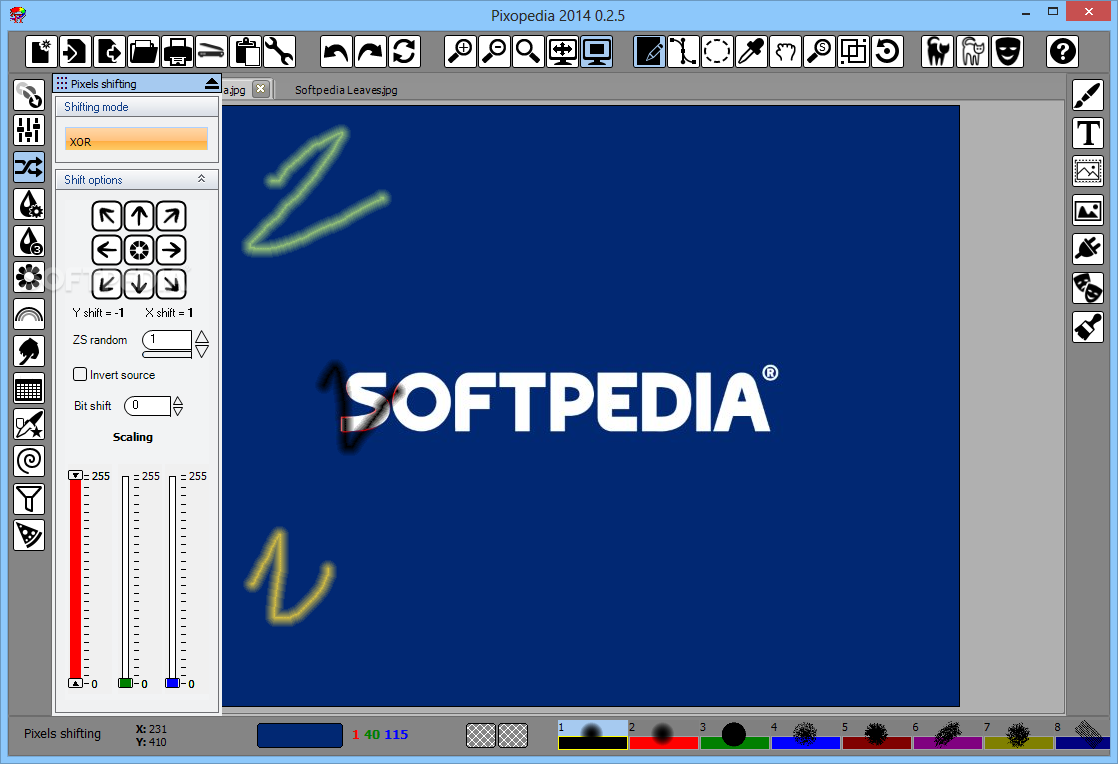This screenshot has height=764, width=1118.
Task: Open help with the question mark icon
Action: click(1062, 51)
